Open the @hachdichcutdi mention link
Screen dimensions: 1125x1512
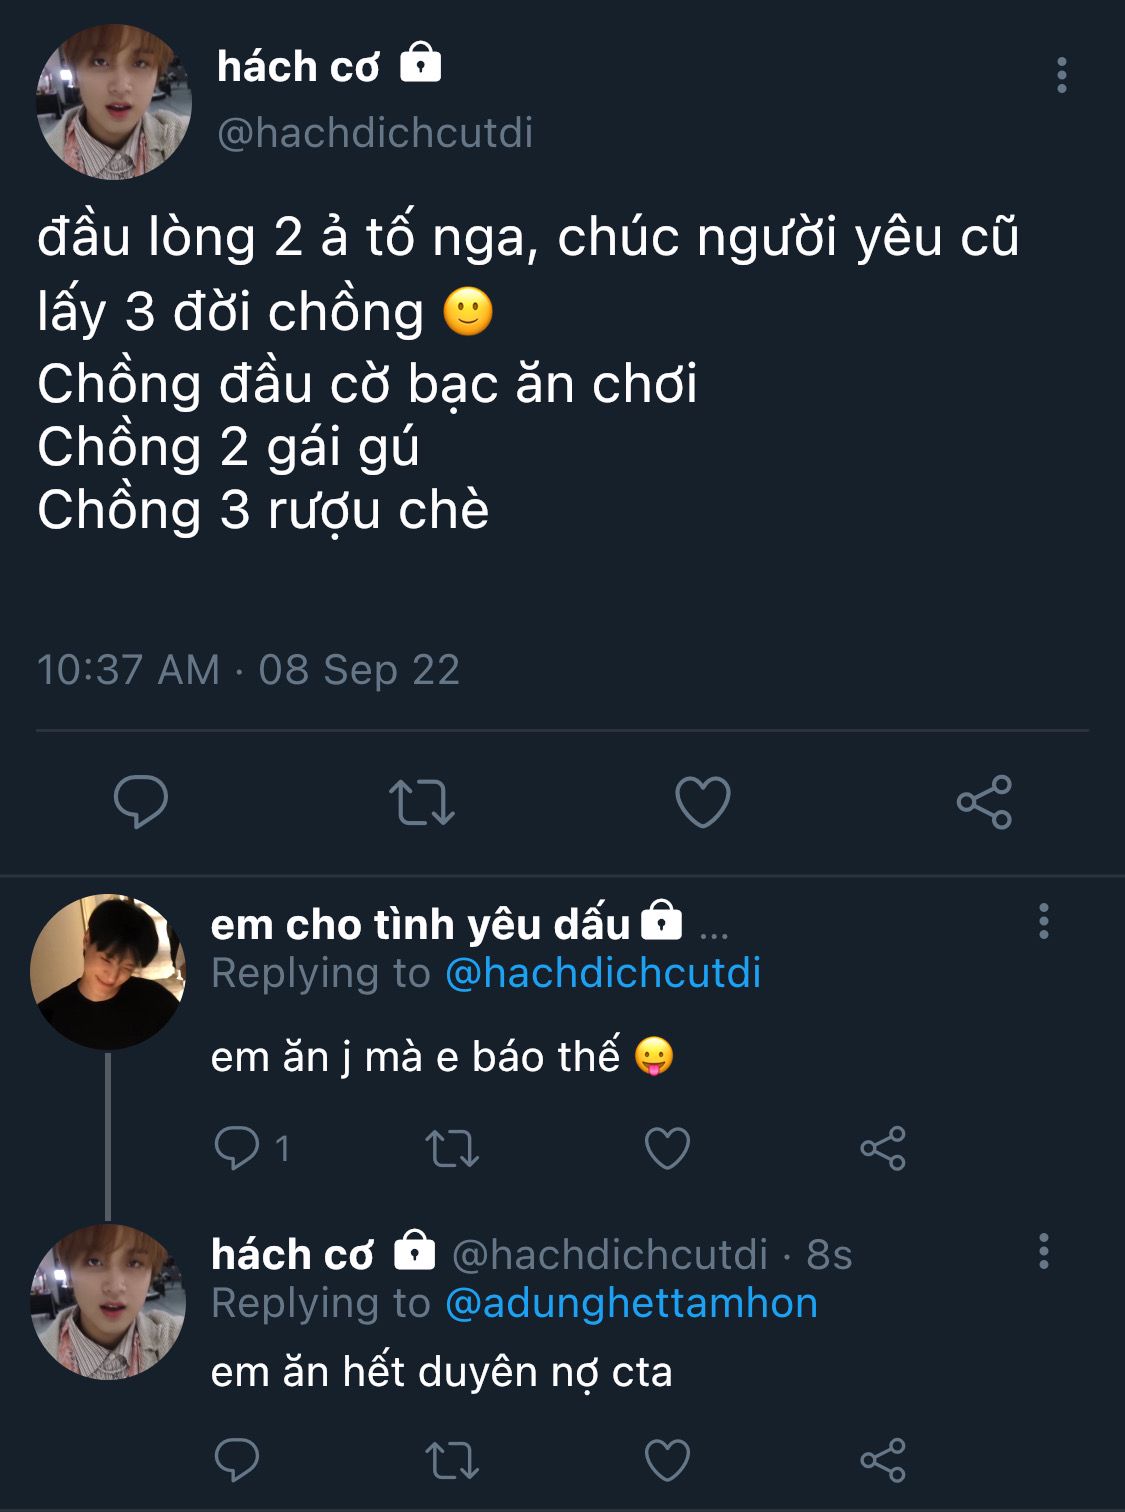tap(603, 973)
